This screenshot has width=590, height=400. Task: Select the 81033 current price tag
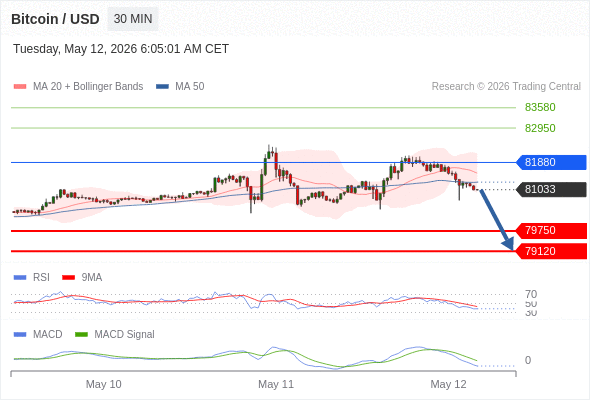tap(550, 189)
